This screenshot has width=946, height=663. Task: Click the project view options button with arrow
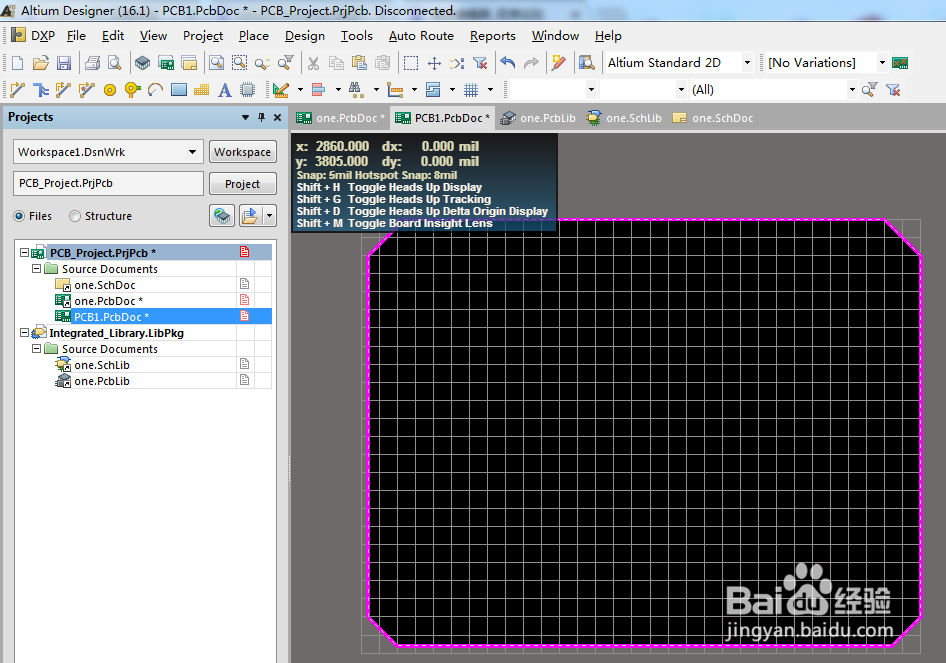(258, 215)
